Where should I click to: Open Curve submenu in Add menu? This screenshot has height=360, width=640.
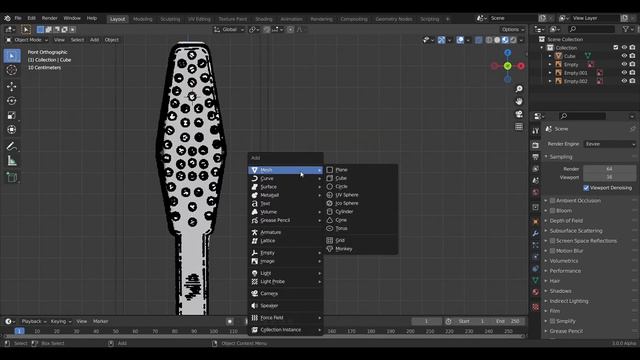pos(285,178)
